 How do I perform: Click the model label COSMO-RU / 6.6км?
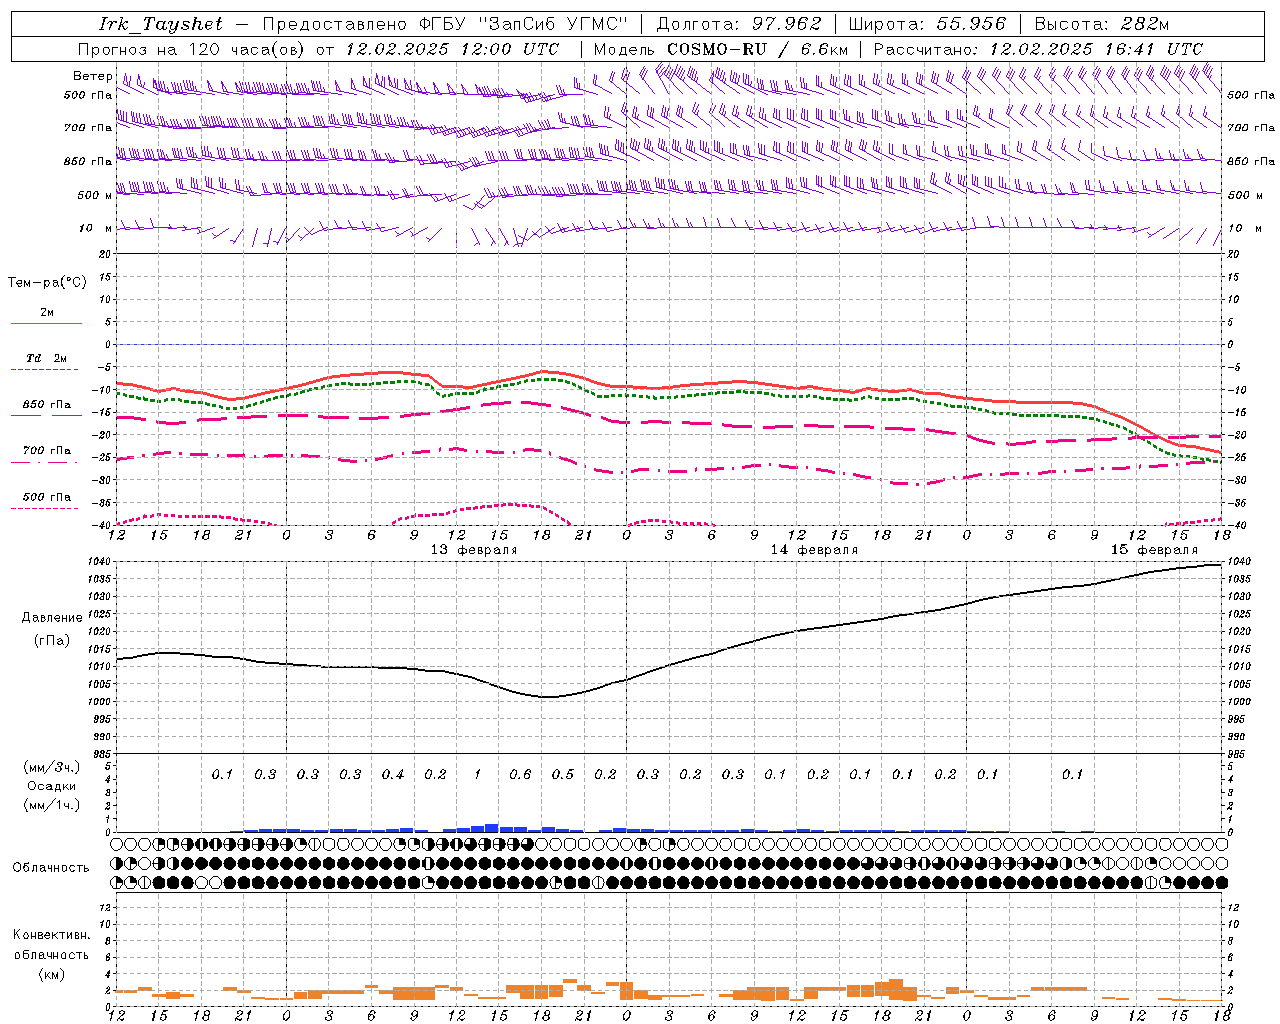click(x=757, y=49)
